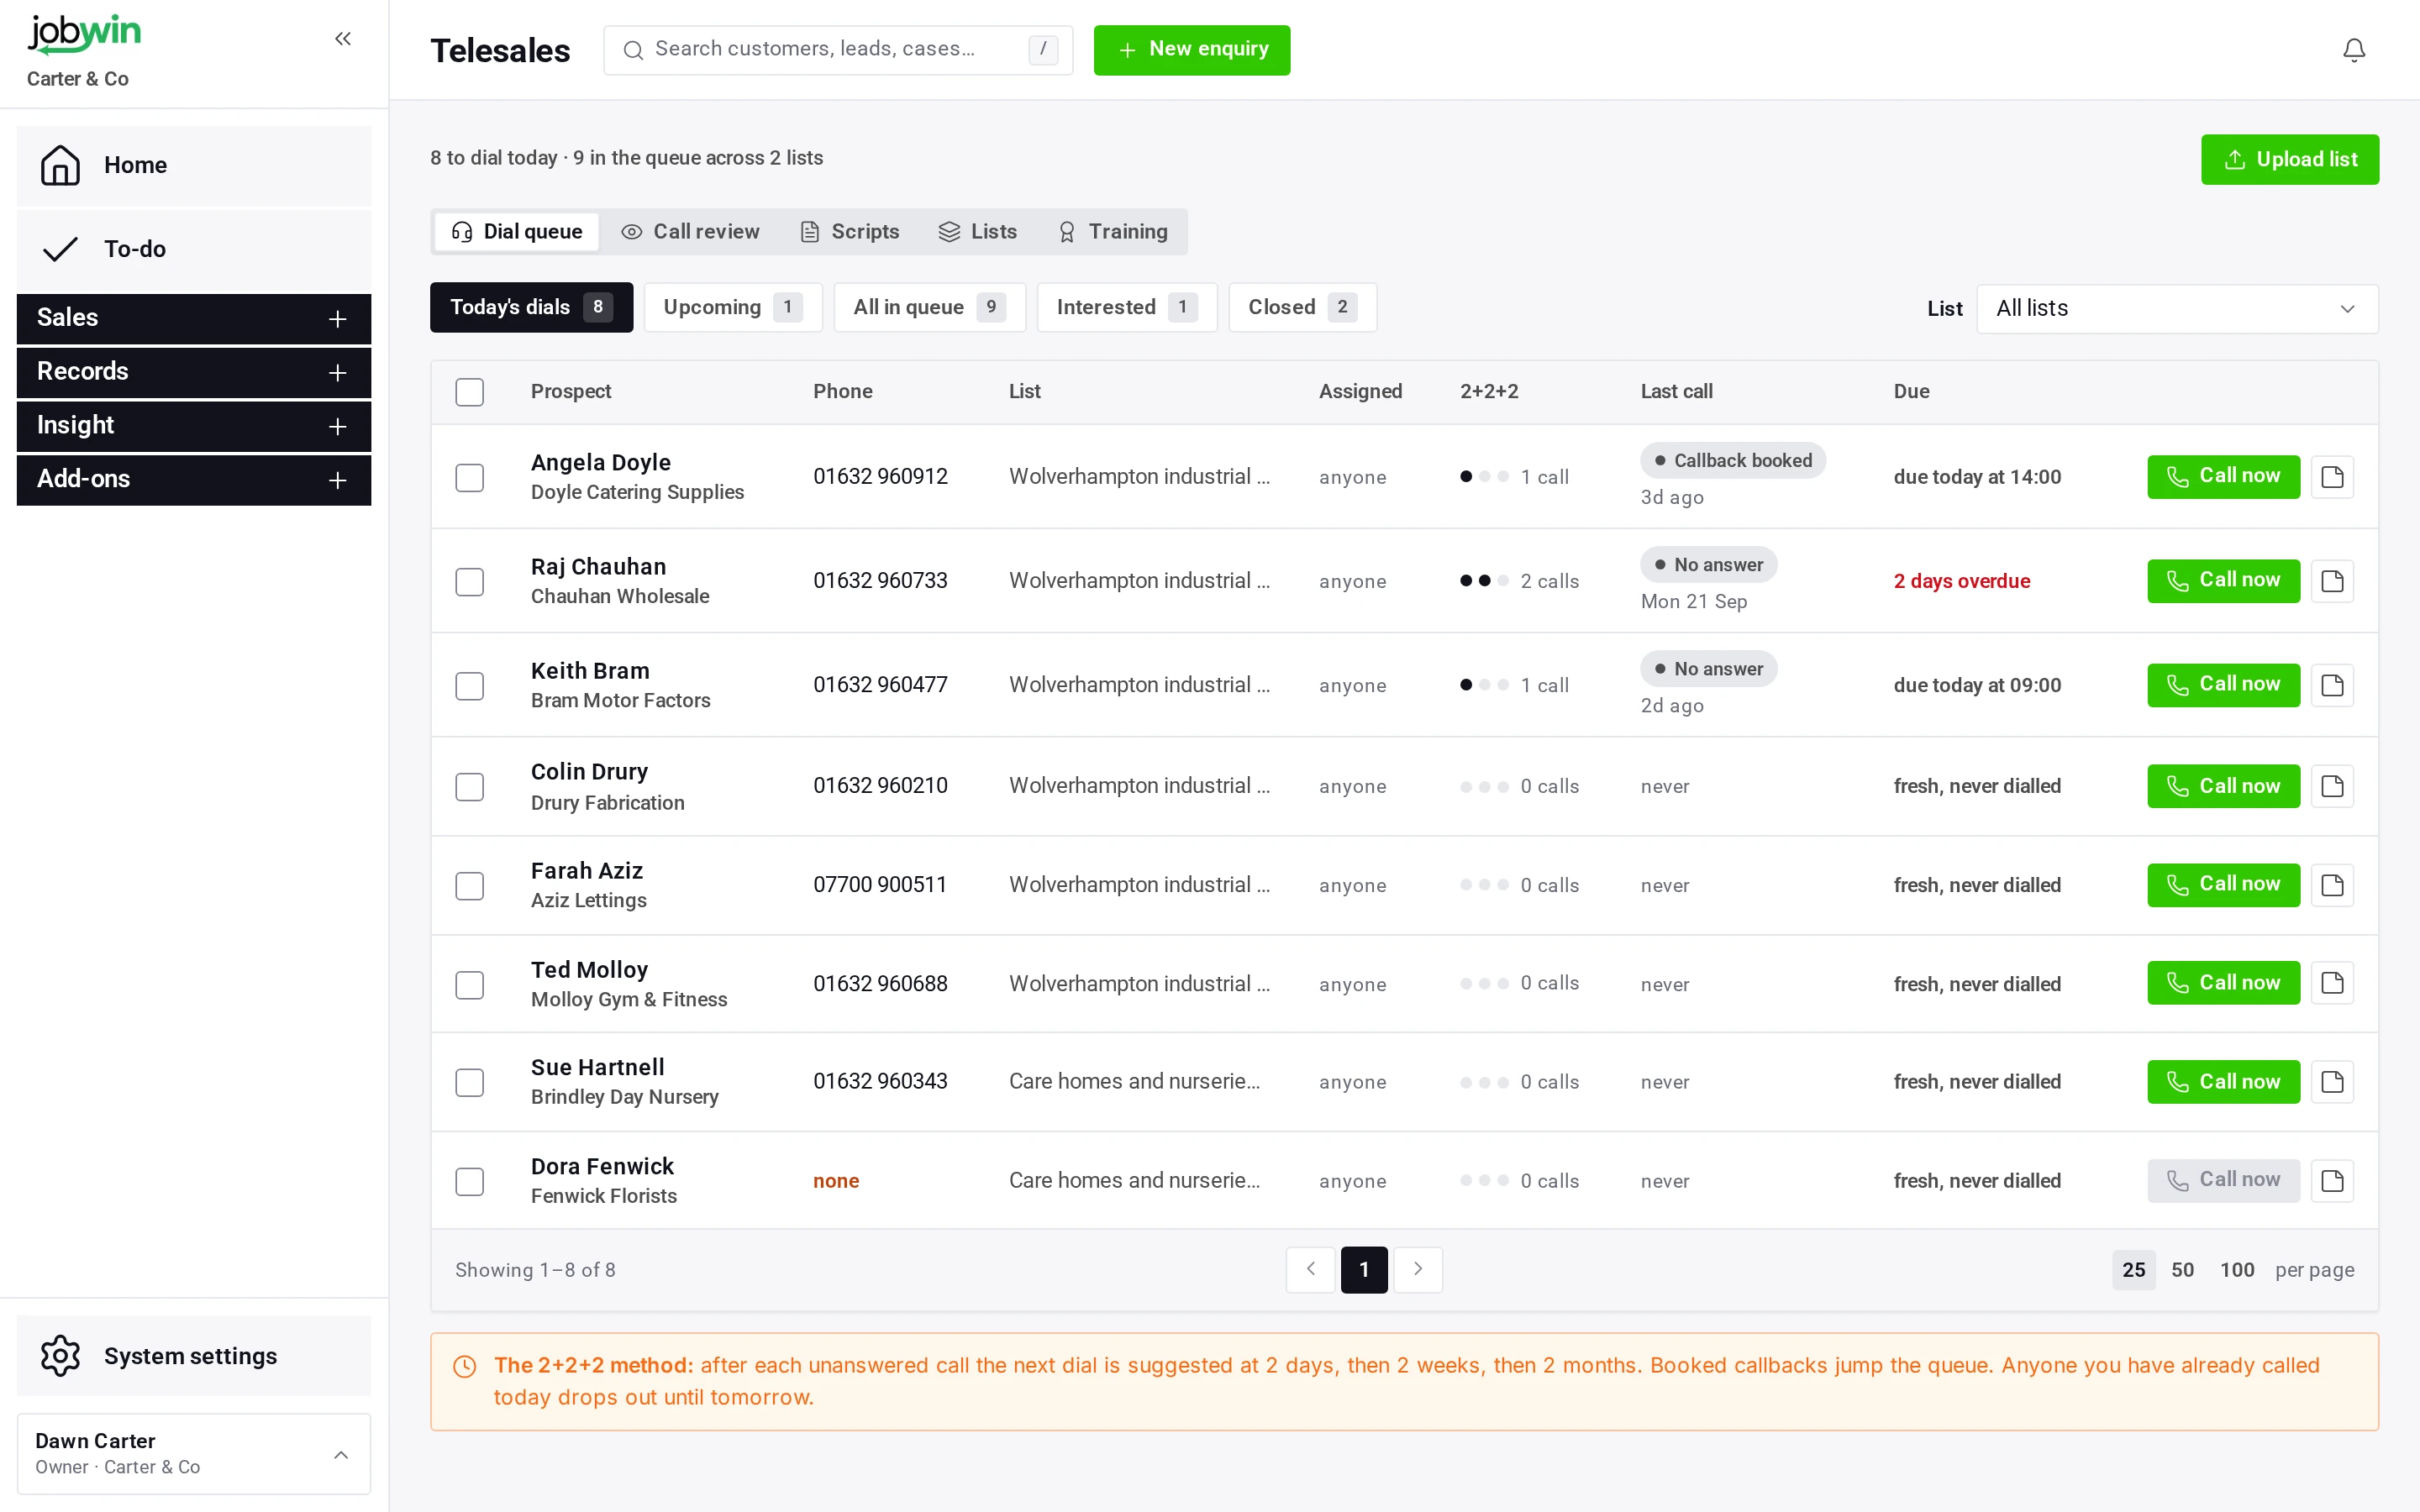
Task: Open Dawn Carter user menu
Action: pos(194,1453)
